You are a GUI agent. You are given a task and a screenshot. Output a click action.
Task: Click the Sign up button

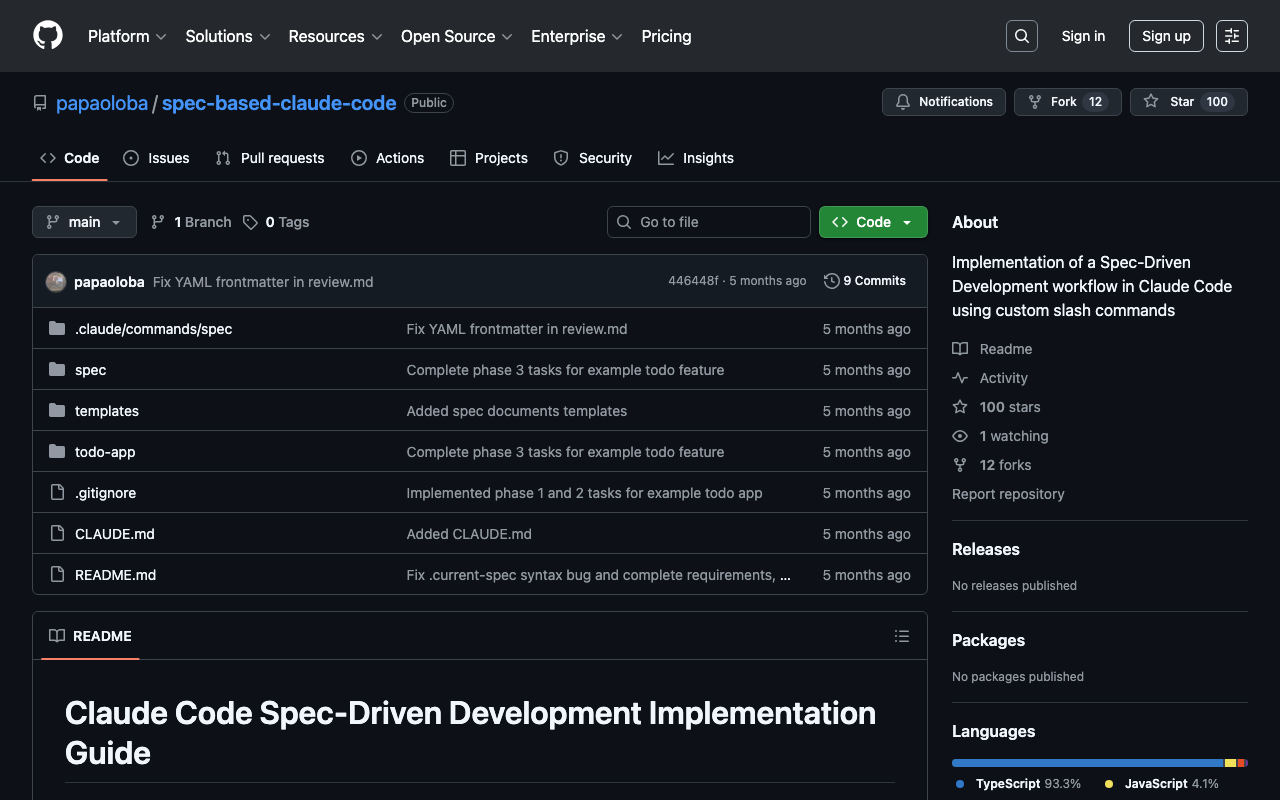(1165, 36)
